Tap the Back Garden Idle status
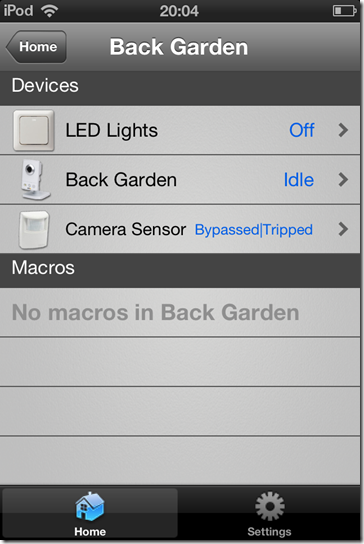Screen dimensions: 364x544 (x=299, y=180)
